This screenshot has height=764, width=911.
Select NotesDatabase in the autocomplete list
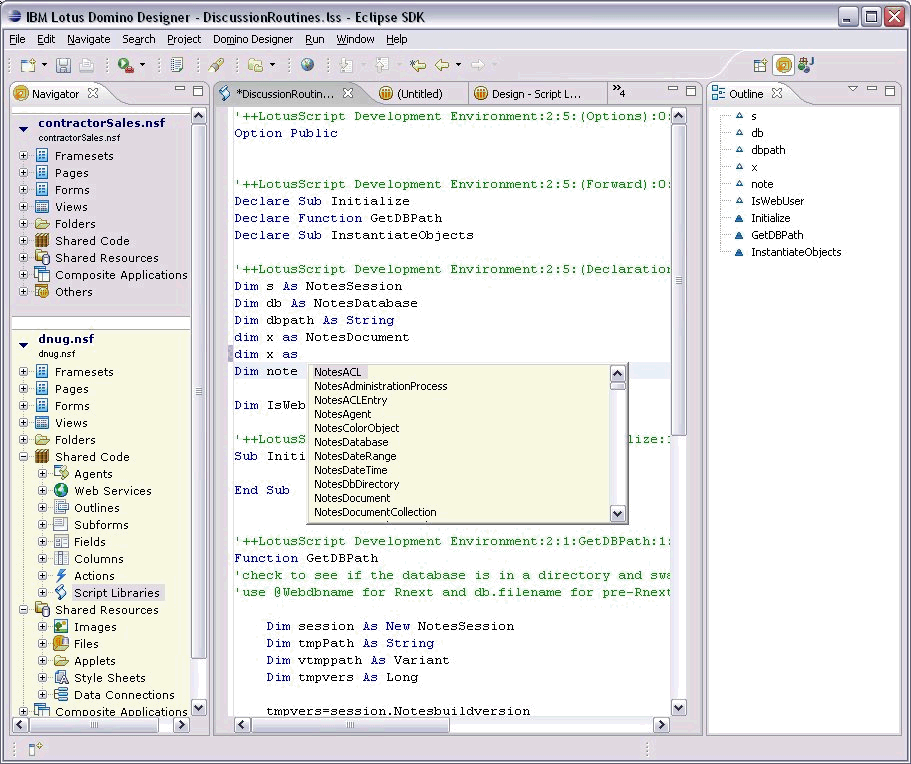(351, 442)
